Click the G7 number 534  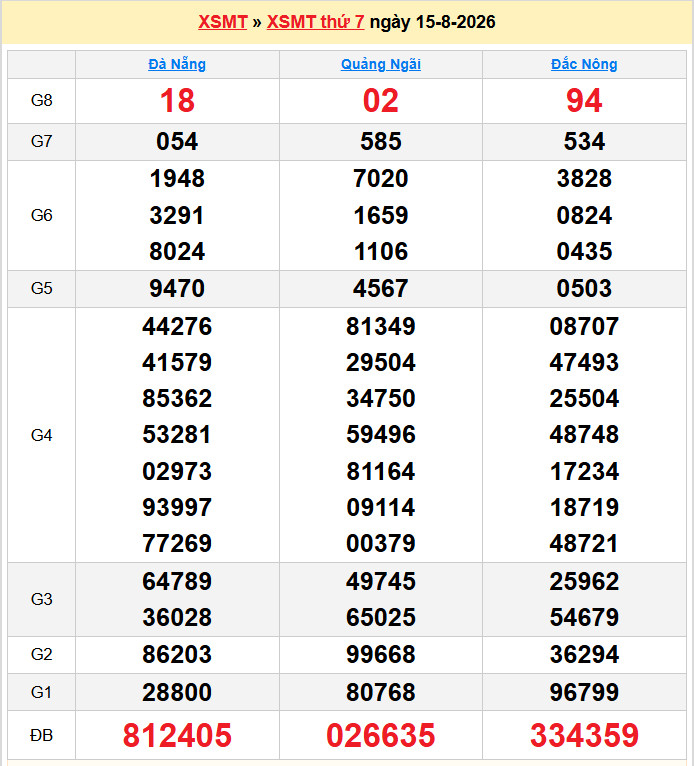pyautogui.click(x=584, y=142)
